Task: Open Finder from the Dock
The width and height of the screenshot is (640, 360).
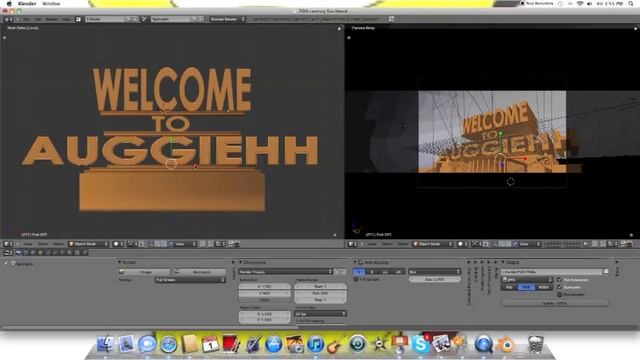Action: 105,344
